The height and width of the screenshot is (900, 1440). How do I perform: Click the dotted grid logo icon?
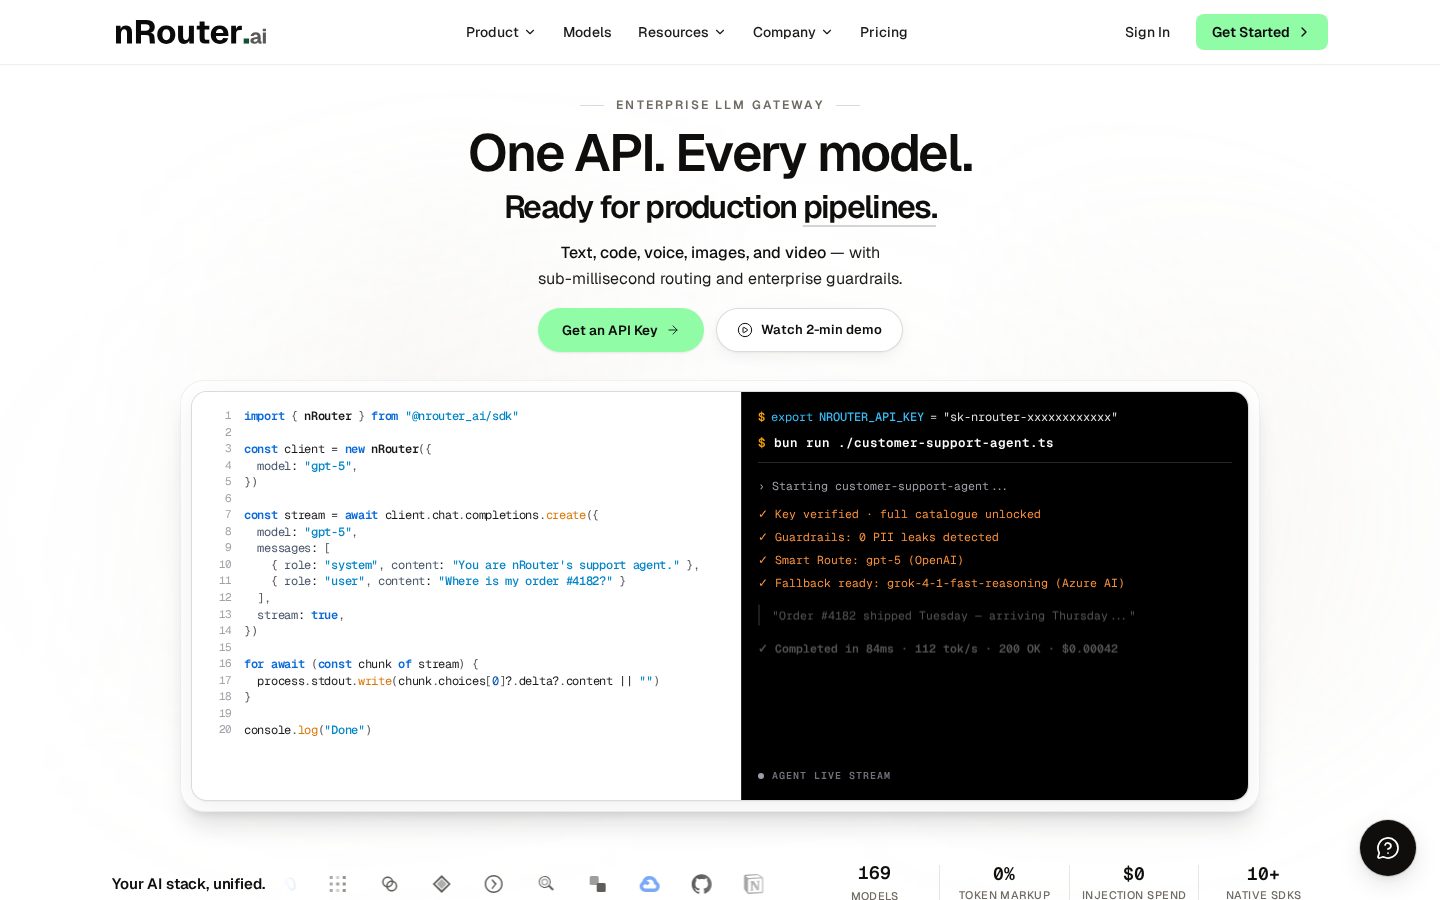click(x=338, y=884)
